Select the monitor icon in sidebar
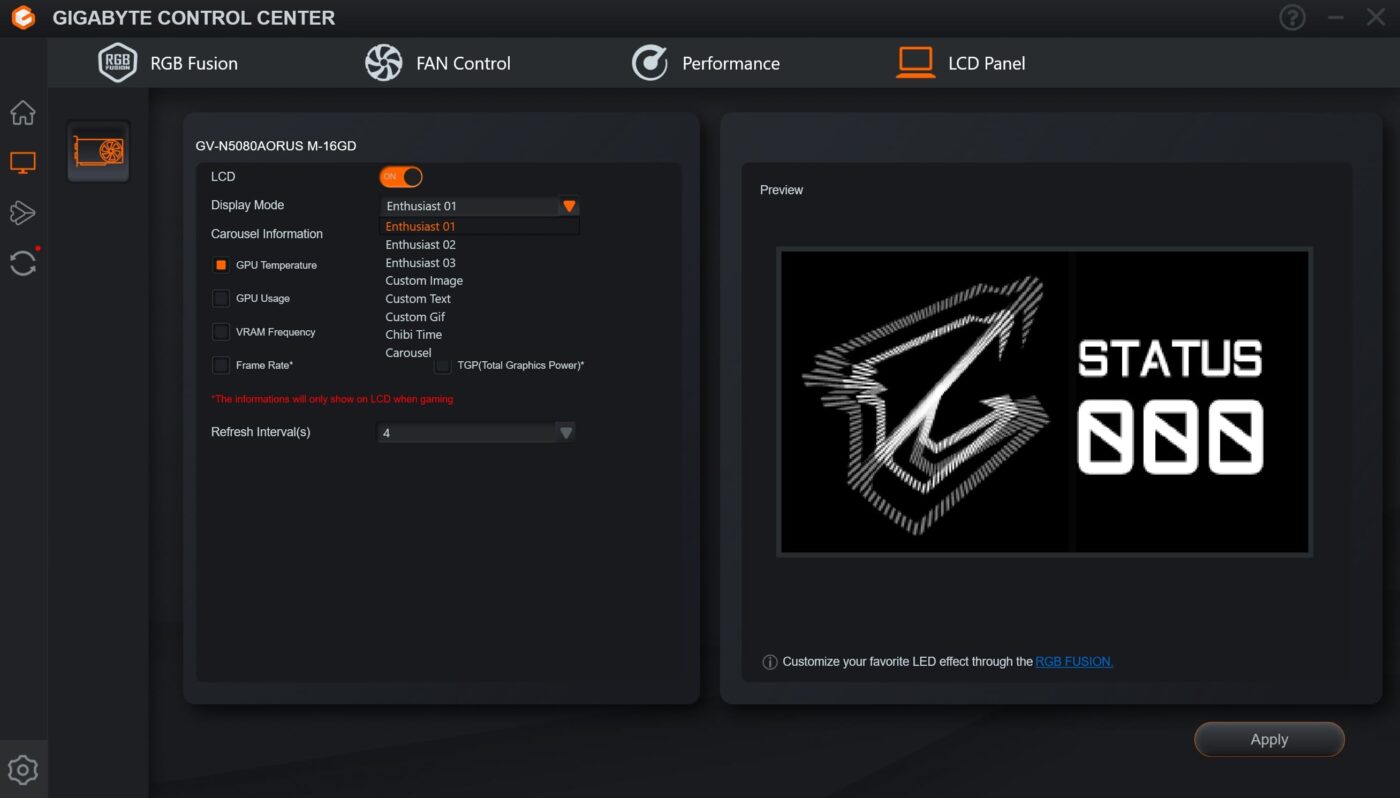This screenshot has width=1400, height=798. [x=23, y=162]
